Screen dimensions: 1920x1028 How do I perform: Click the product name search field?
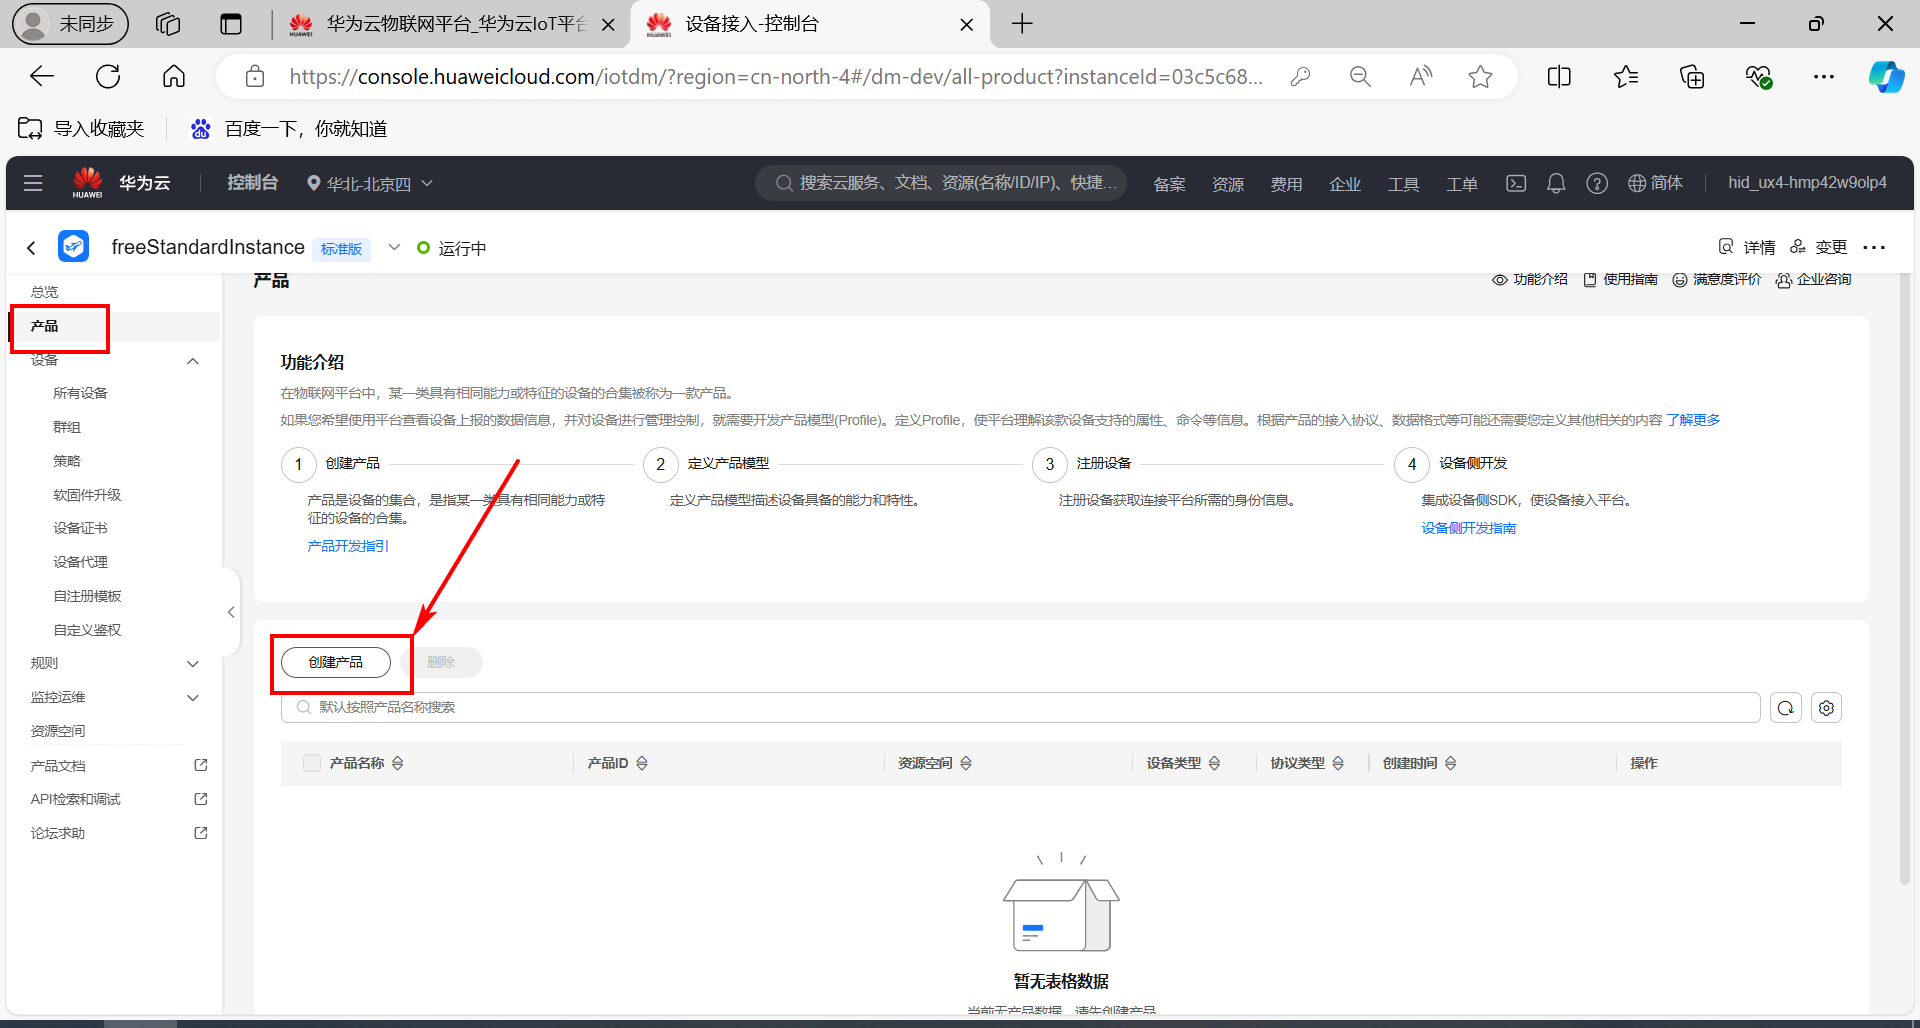(x=1020, y=708)
